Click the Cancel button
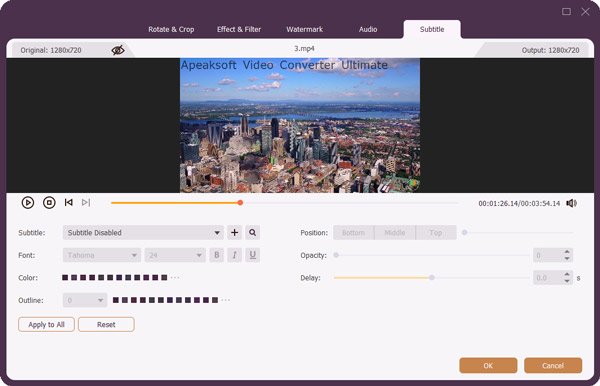 click(x=553, y=365)
